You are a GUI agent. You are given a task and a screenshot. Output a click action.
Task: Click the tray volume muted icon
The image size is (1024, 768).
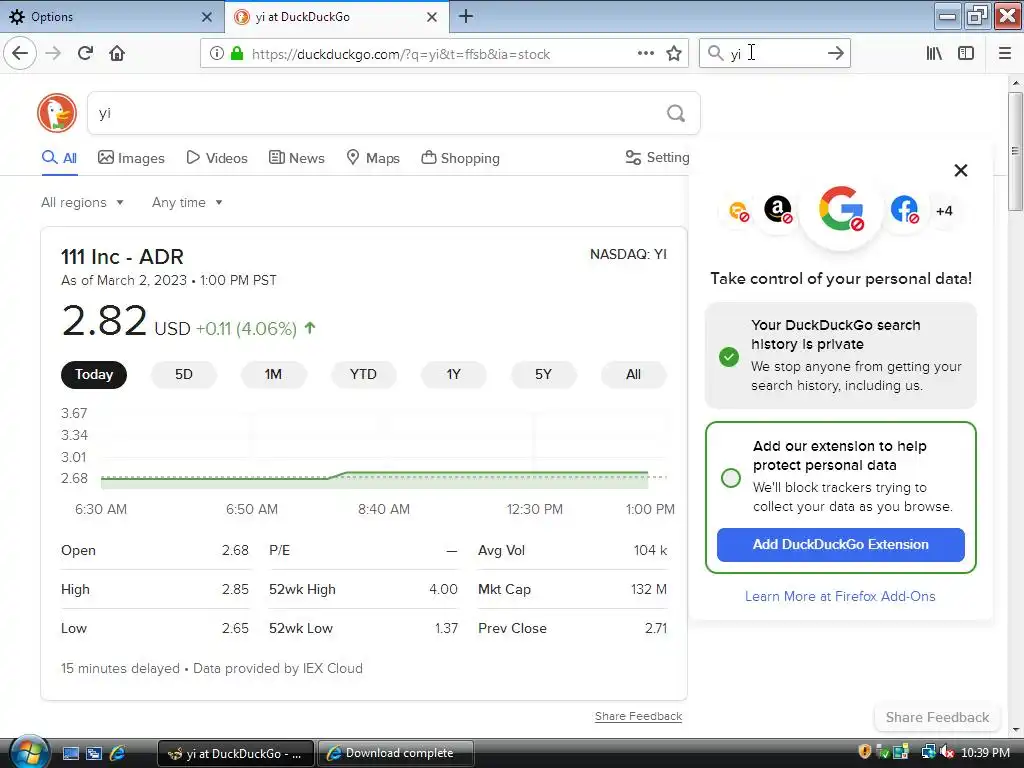(946, 752)
